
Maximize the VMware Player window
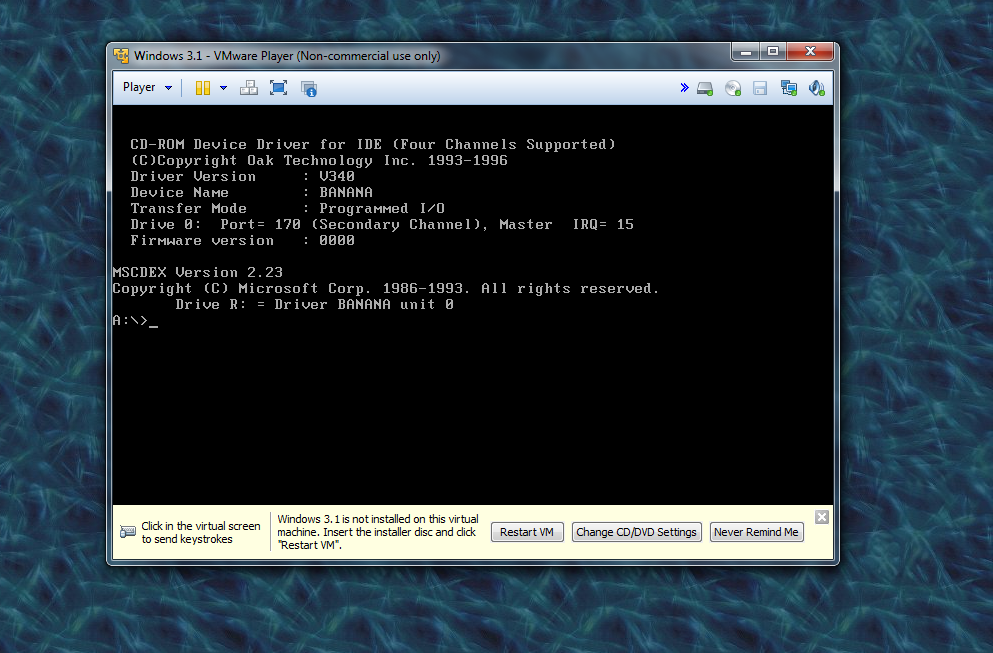772,51
